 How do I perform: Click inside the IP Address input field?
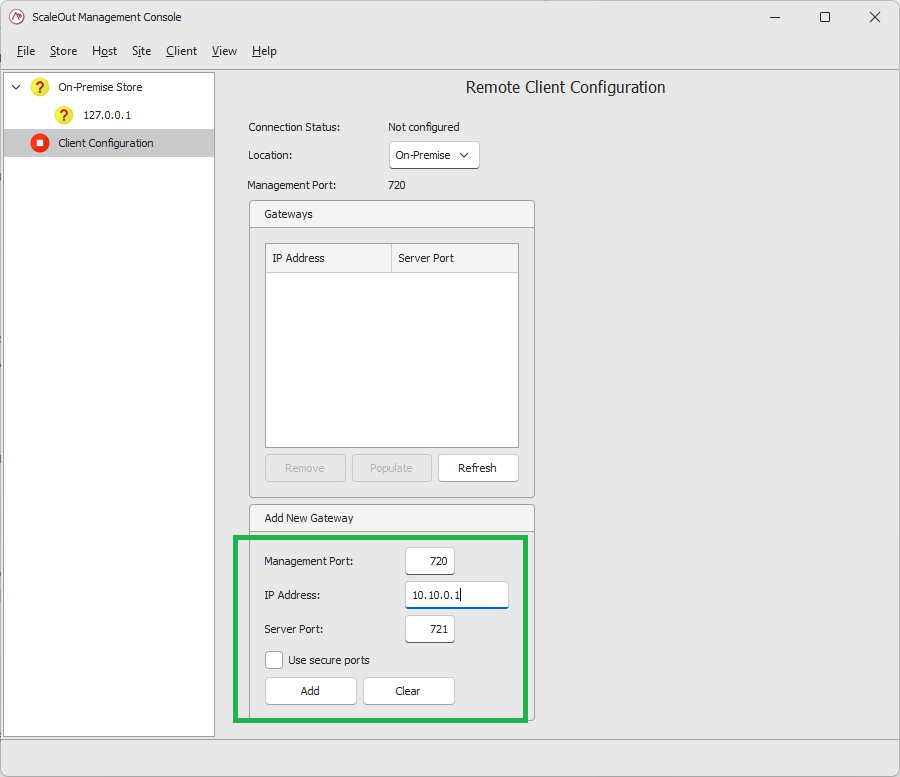pos(456,594)
